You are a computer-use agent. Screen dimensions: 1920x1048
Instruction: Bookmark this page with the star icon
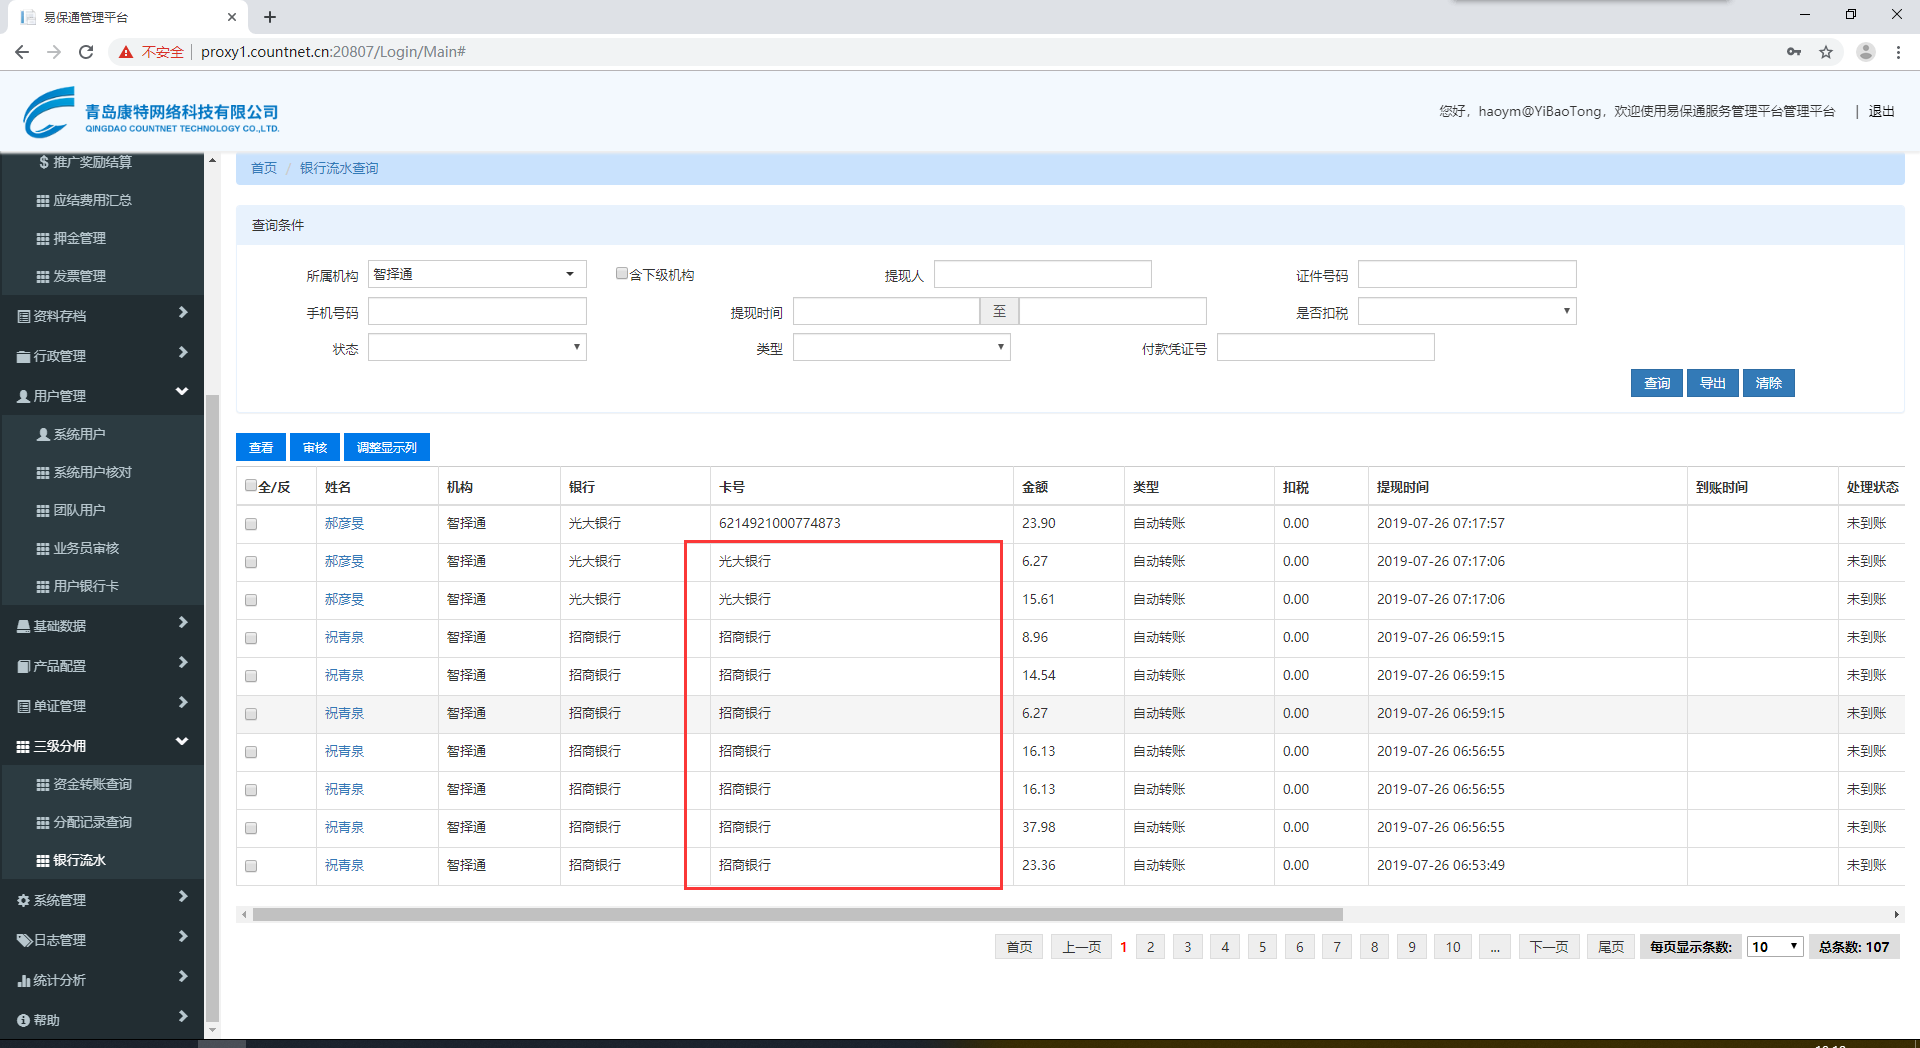[x=1826, y=52]
